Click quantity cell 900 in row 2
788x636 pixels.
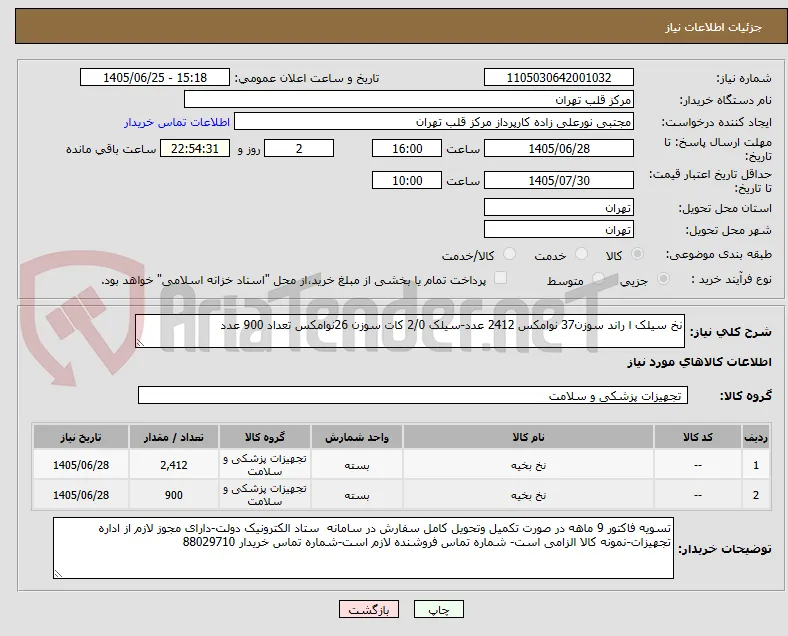(x=173, y=495)
